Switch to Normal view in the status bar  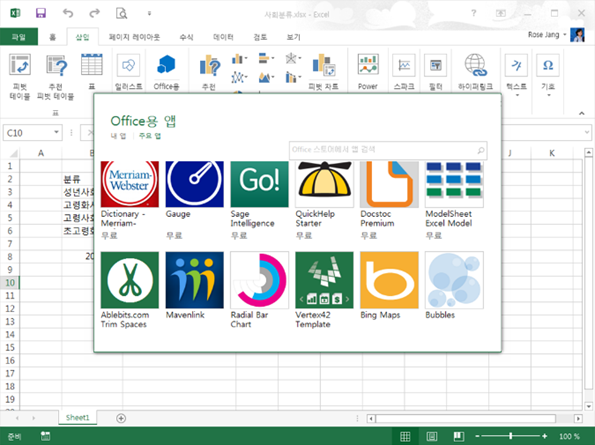(x=405, y=437)
